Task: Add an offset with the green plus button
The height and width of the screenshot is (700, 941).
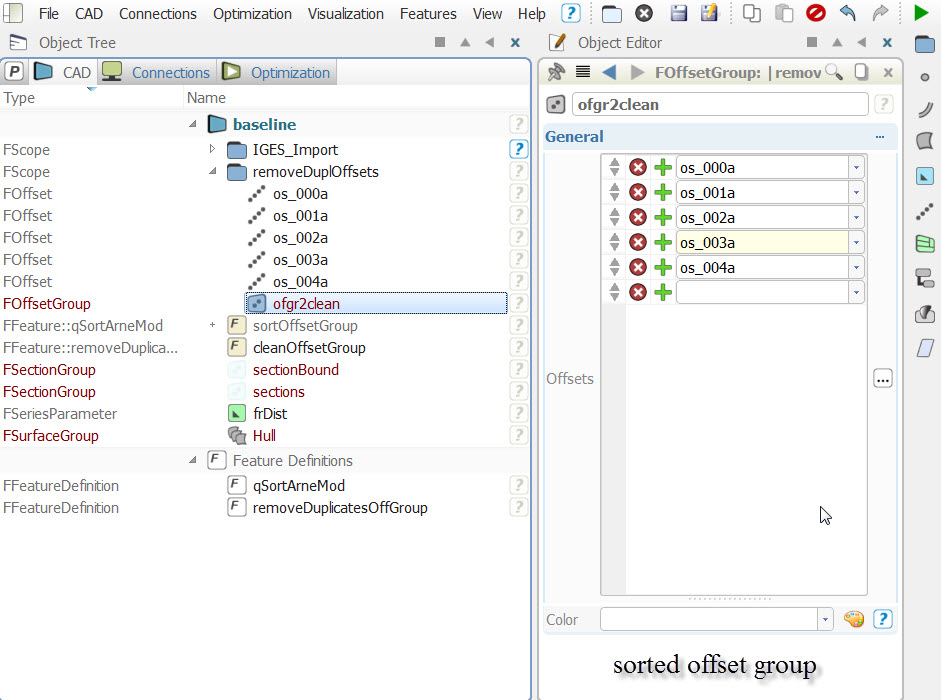Action: click(663, 167)
